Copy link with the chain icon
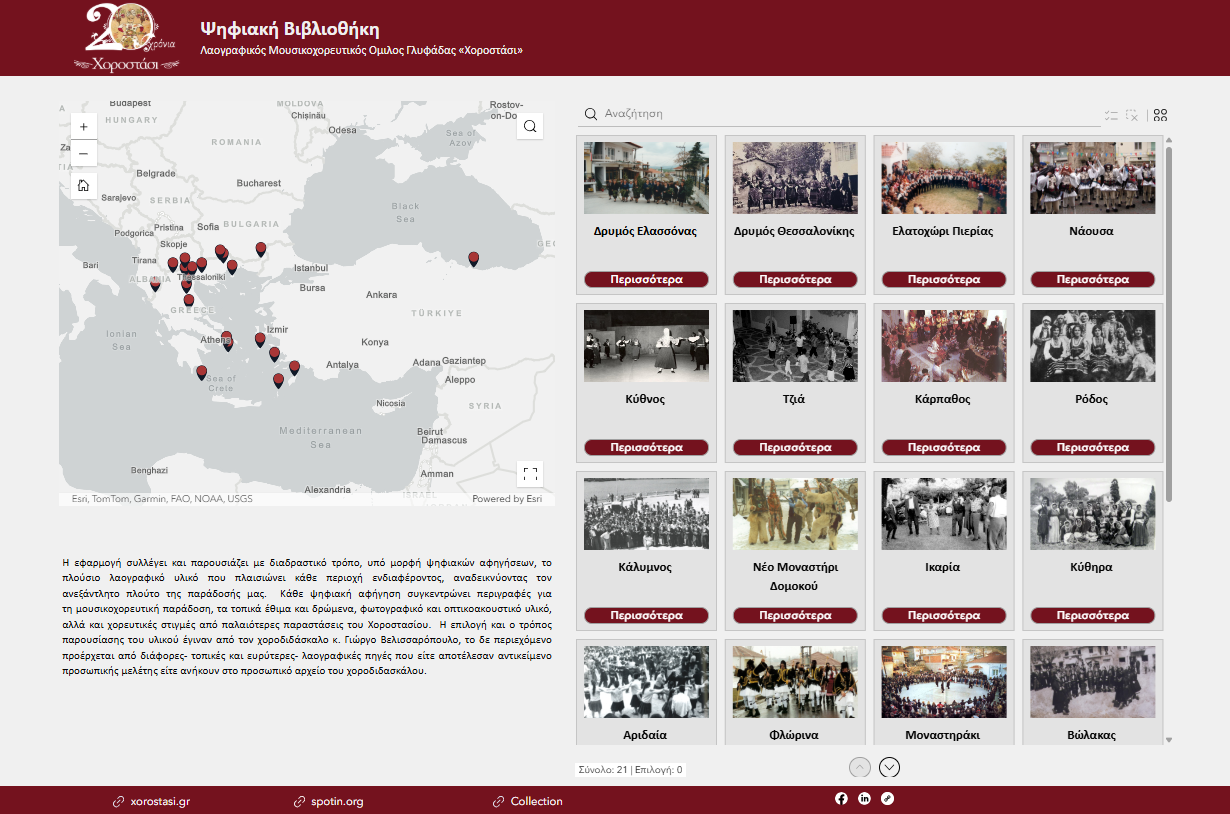 pos(887,798)
